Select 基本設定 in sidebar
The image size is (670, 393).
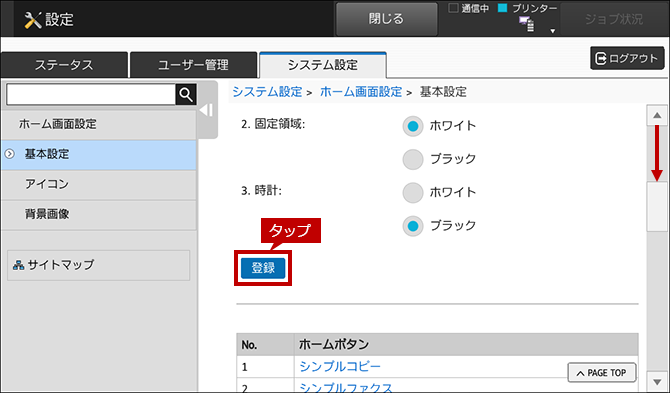pos(99,154)
